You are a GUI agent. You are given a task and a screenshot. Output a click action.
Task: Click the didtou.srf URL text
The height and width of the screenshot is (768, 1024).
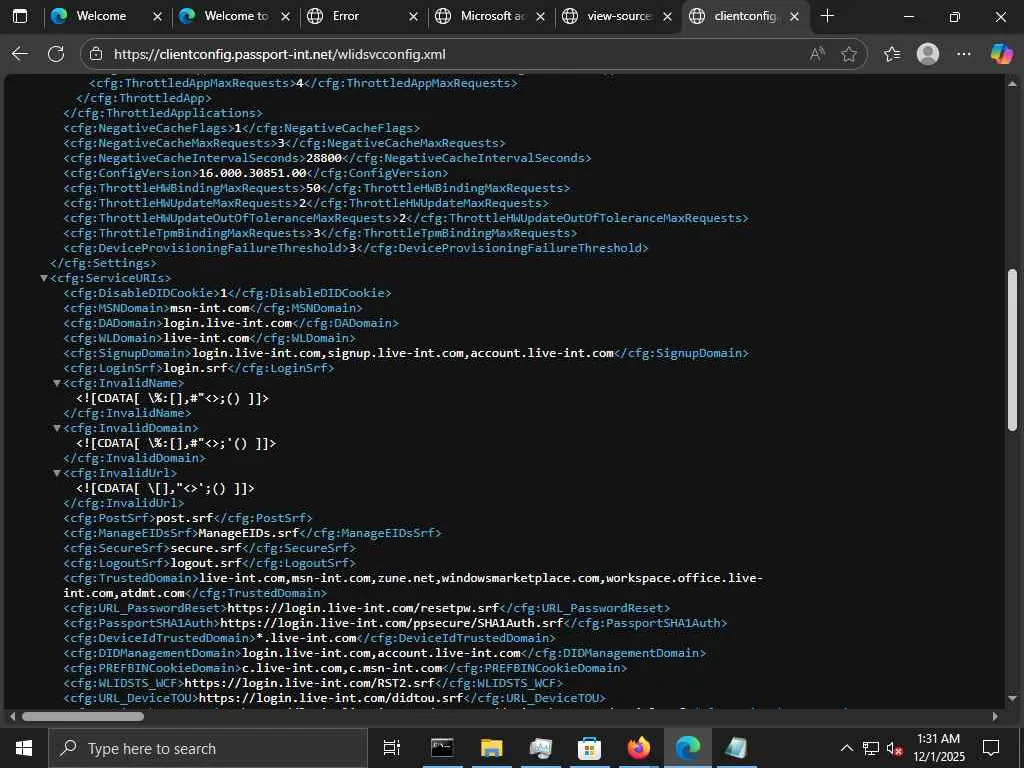331,698
